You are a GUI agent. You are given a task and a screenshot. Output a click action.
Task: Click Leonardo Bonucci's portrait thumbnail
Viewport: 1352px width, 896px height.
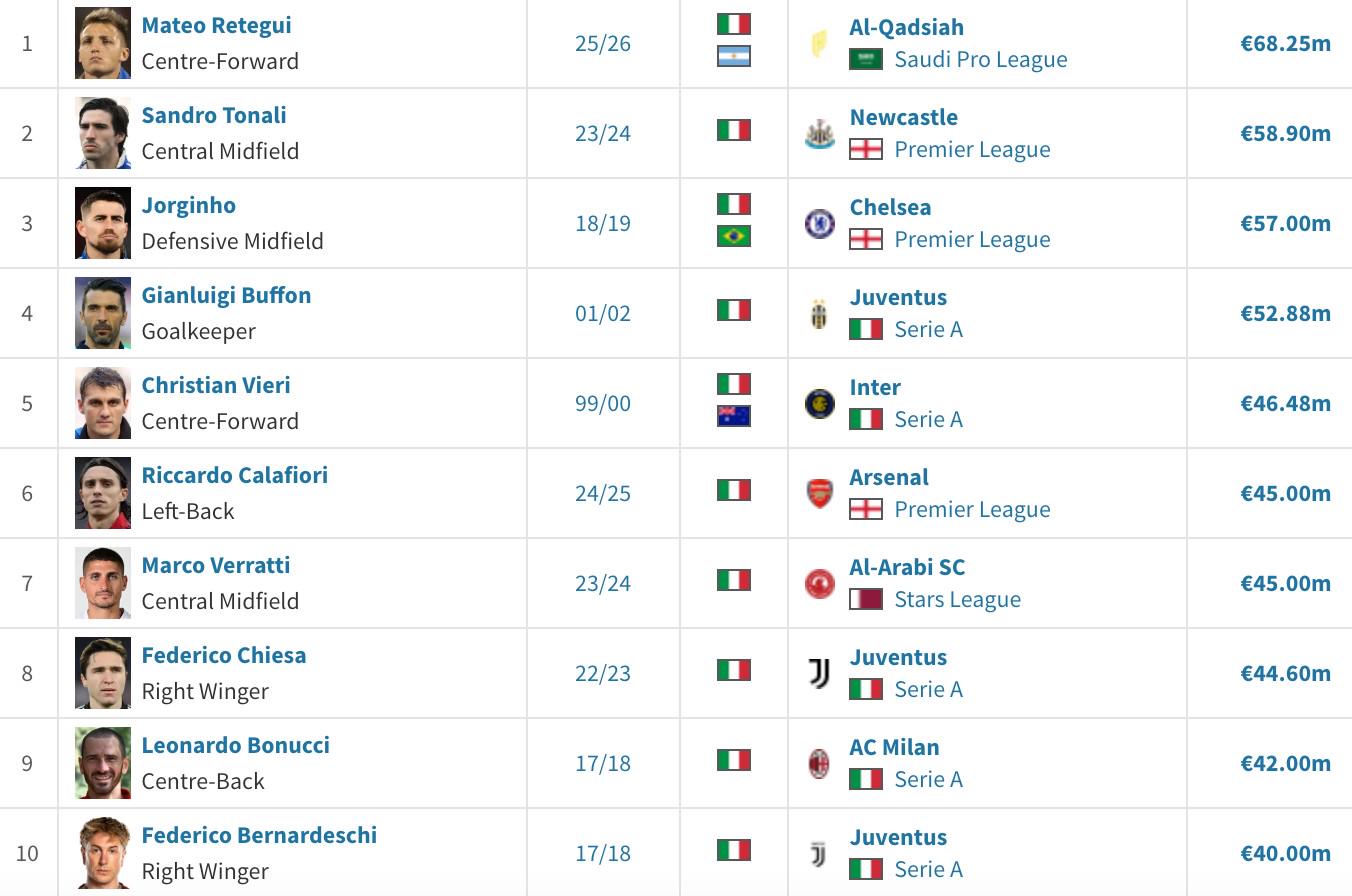click(x=103, y=763)
